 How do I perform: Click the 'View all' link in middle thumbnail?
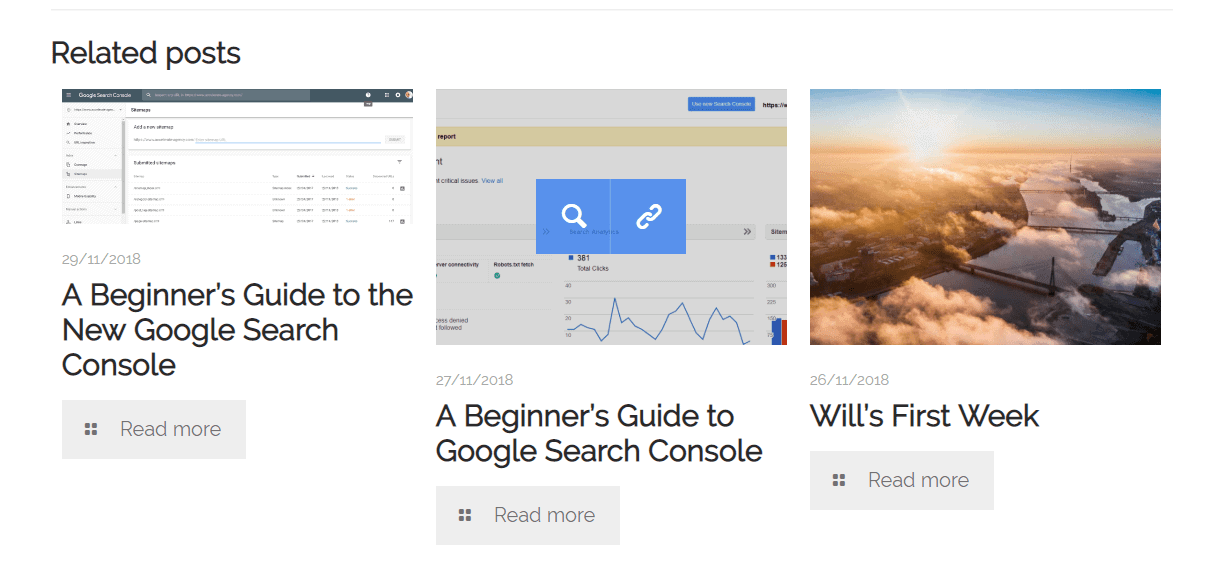pyautogui.click(x=492, y=181)
